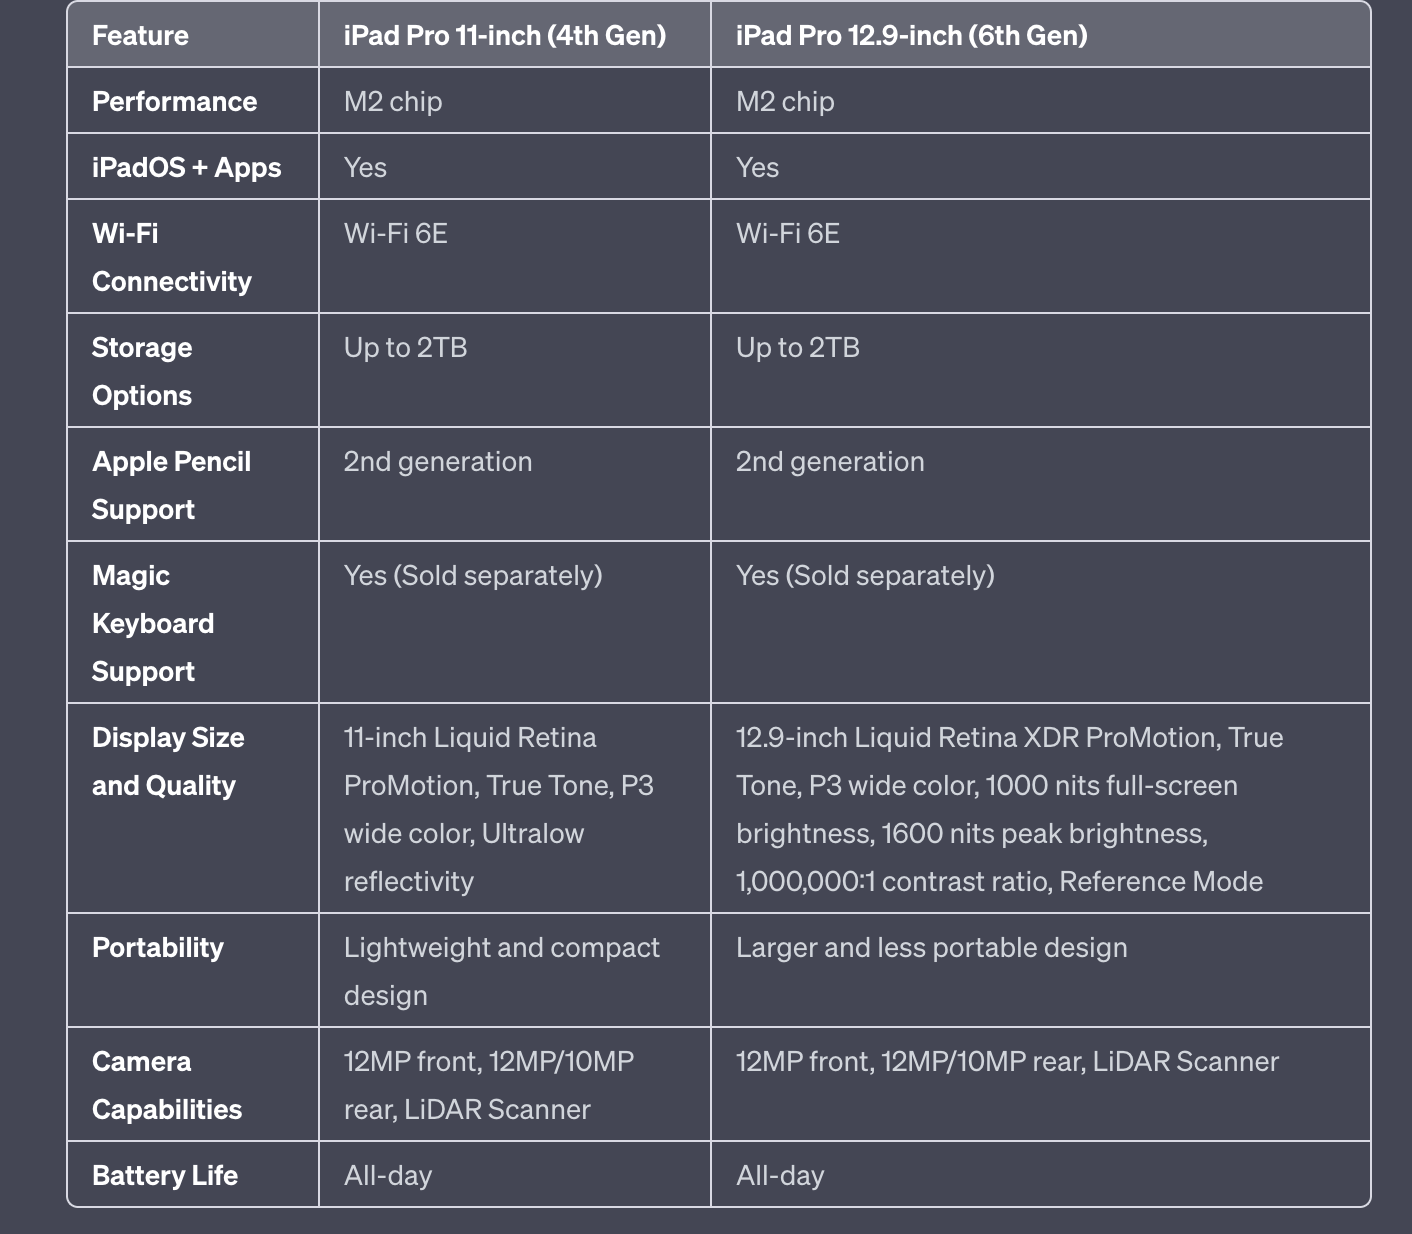The image size is (1412, 1234).
Task: Click the Battery Life row label
Action: 165,1175
